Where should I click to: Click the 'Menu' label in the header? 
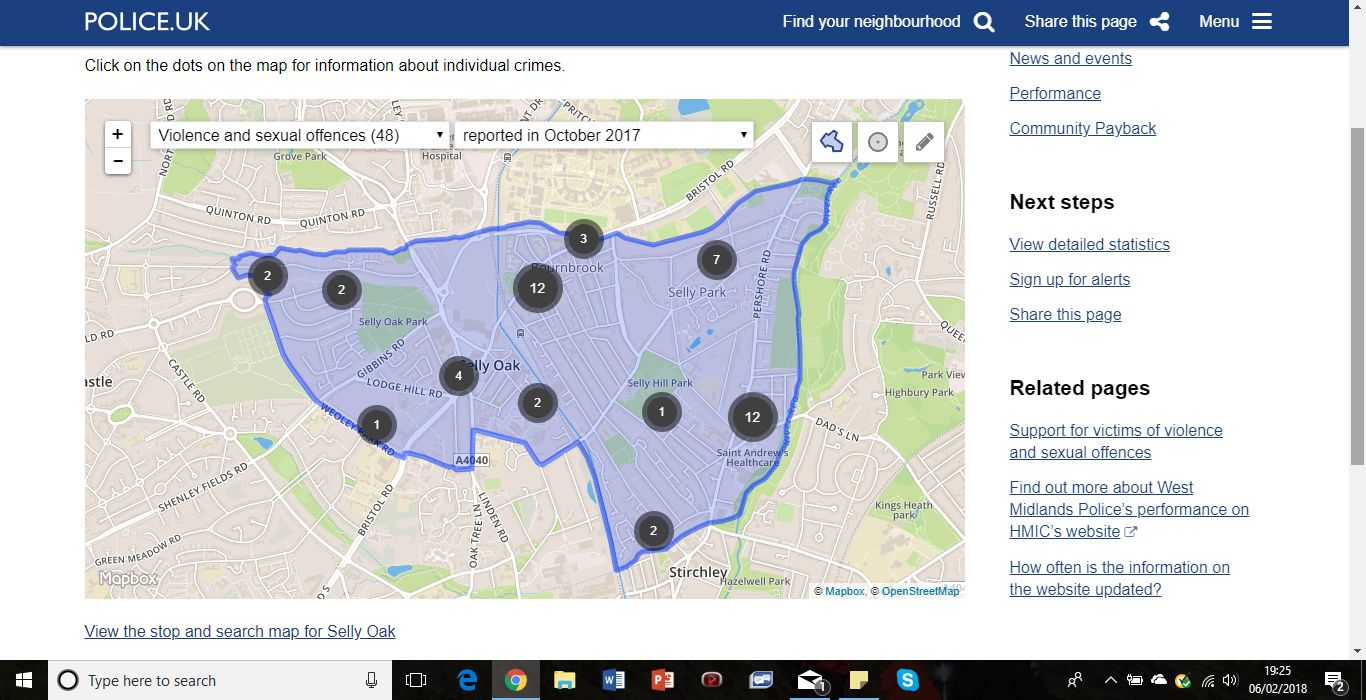coord(1219,22)
